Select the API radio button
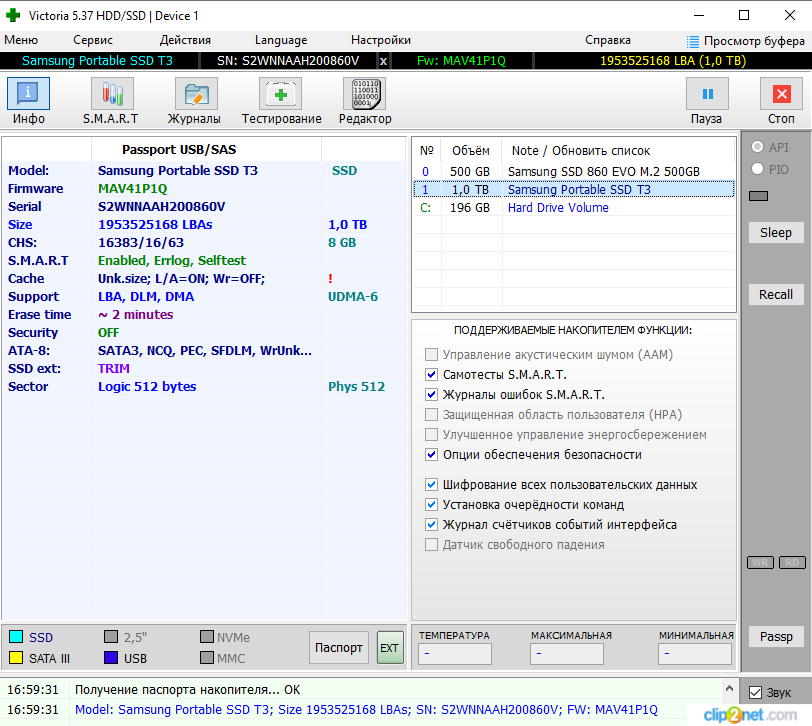The image size is (812, 726). 757,147
